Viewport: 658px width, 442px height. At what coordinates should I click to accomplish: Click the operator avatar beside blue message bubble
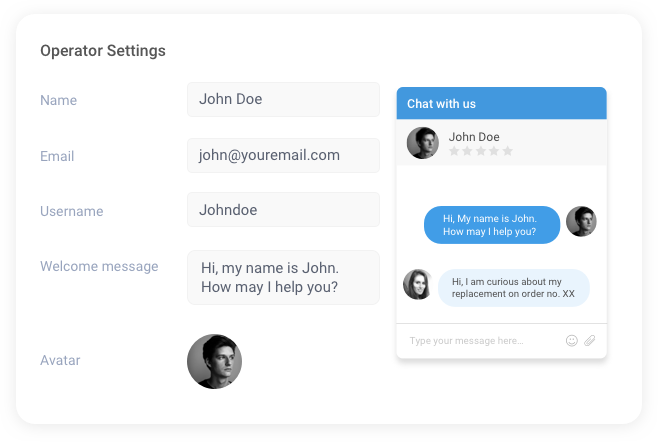coord(581,221)
